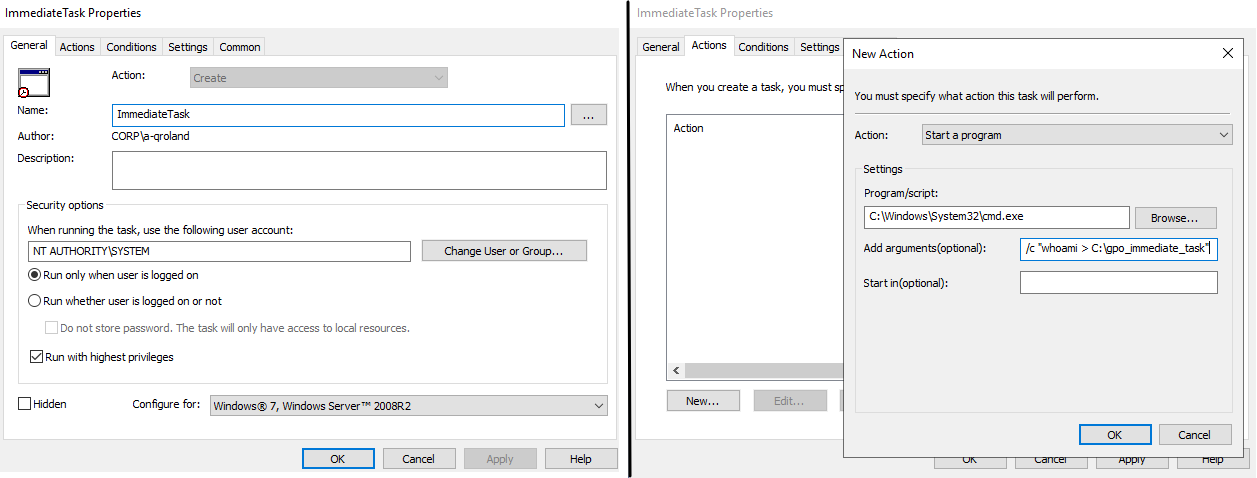Viewport: 1257px width, 478px height.
Task: Select the General tab in left window
Action: pyautogui.click(x=29, y=45)
